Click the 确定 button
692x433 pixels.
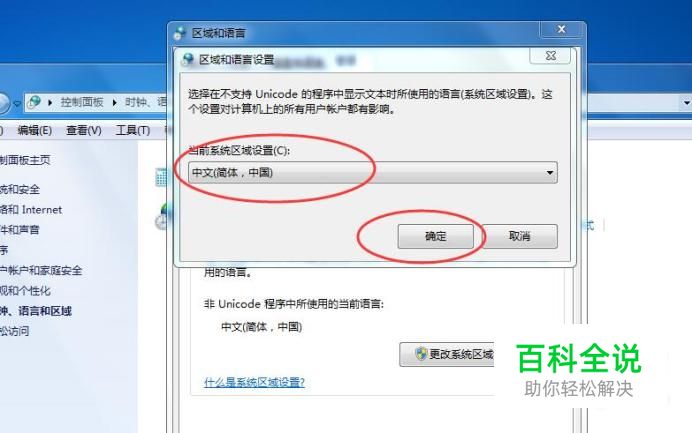(x=435, y=236)
